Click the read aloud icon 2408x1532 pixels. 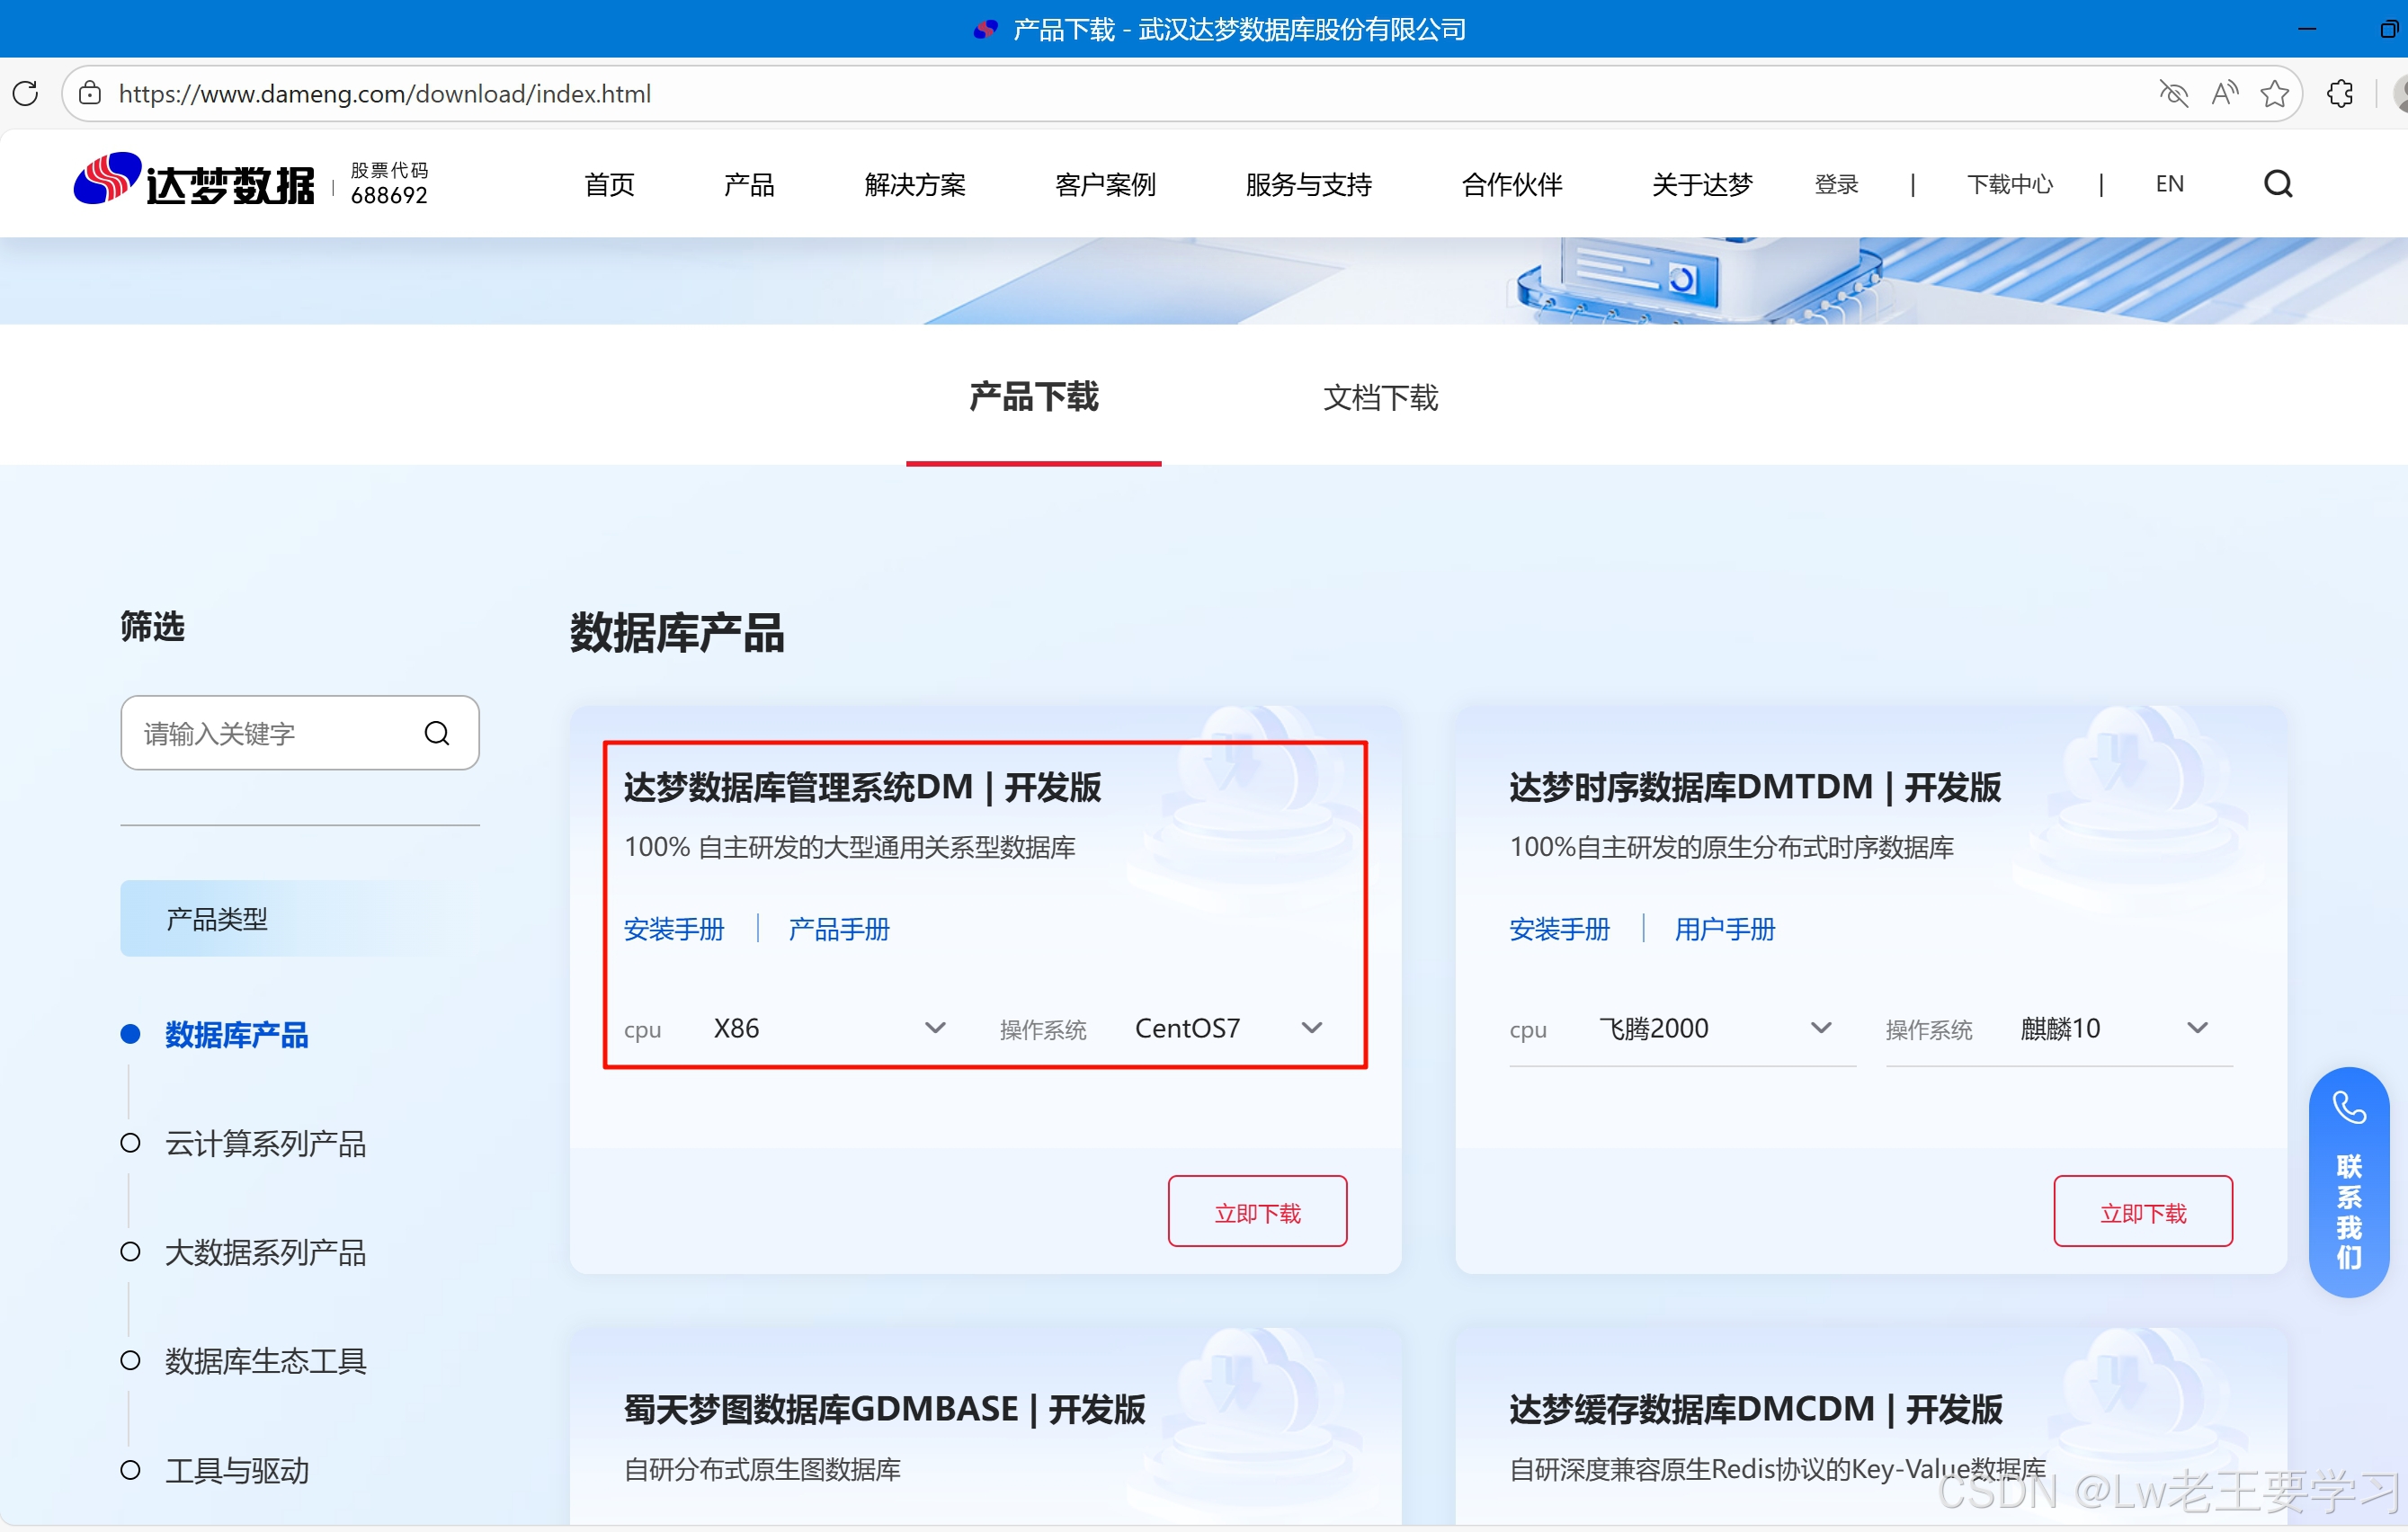(2224, 93)
